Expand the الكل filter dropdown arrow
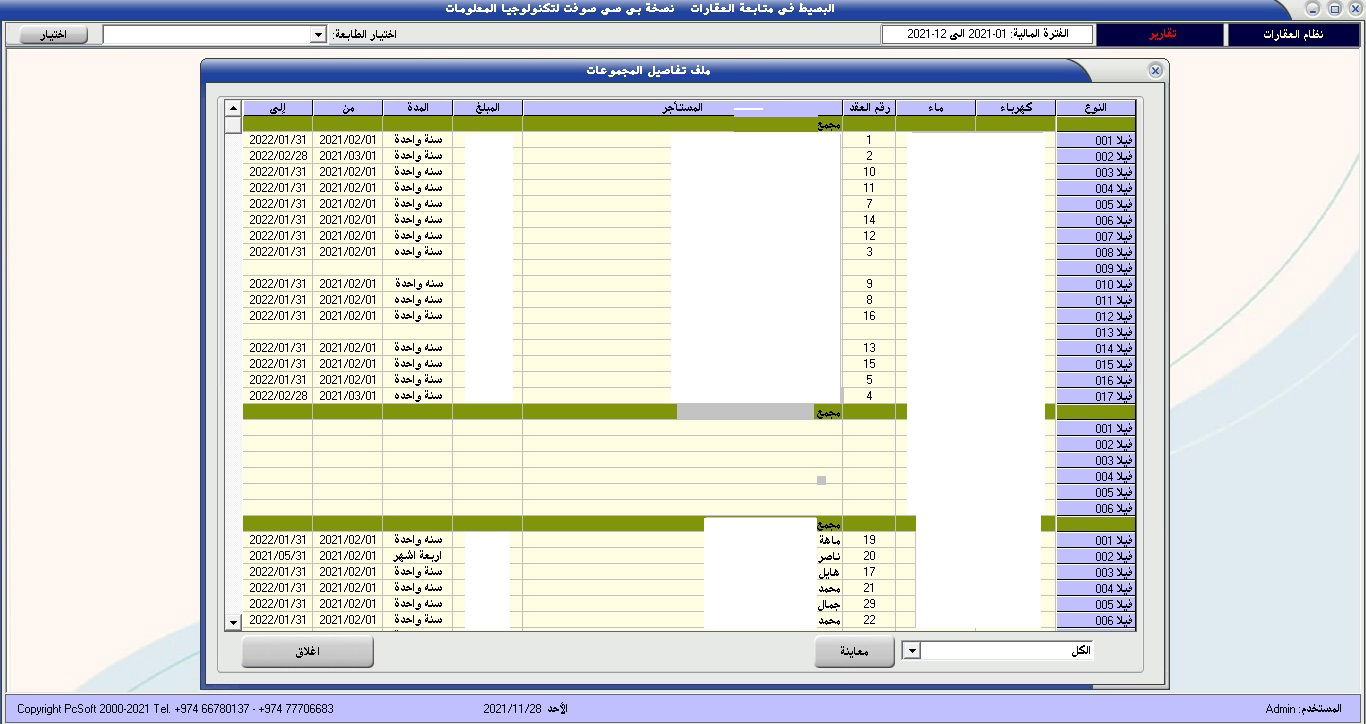The height and width of the screenshot is (724, 1366). pos(911,651)
